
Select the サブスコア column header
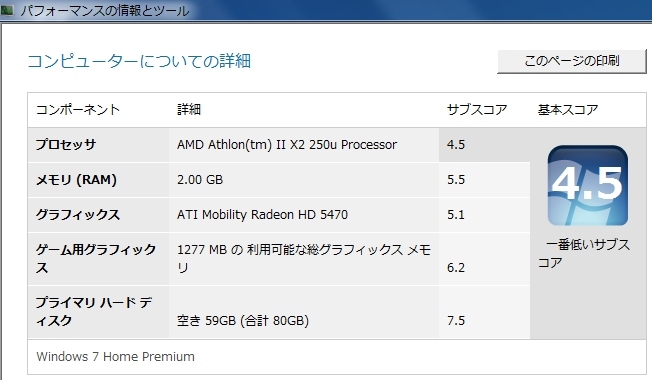477,110
